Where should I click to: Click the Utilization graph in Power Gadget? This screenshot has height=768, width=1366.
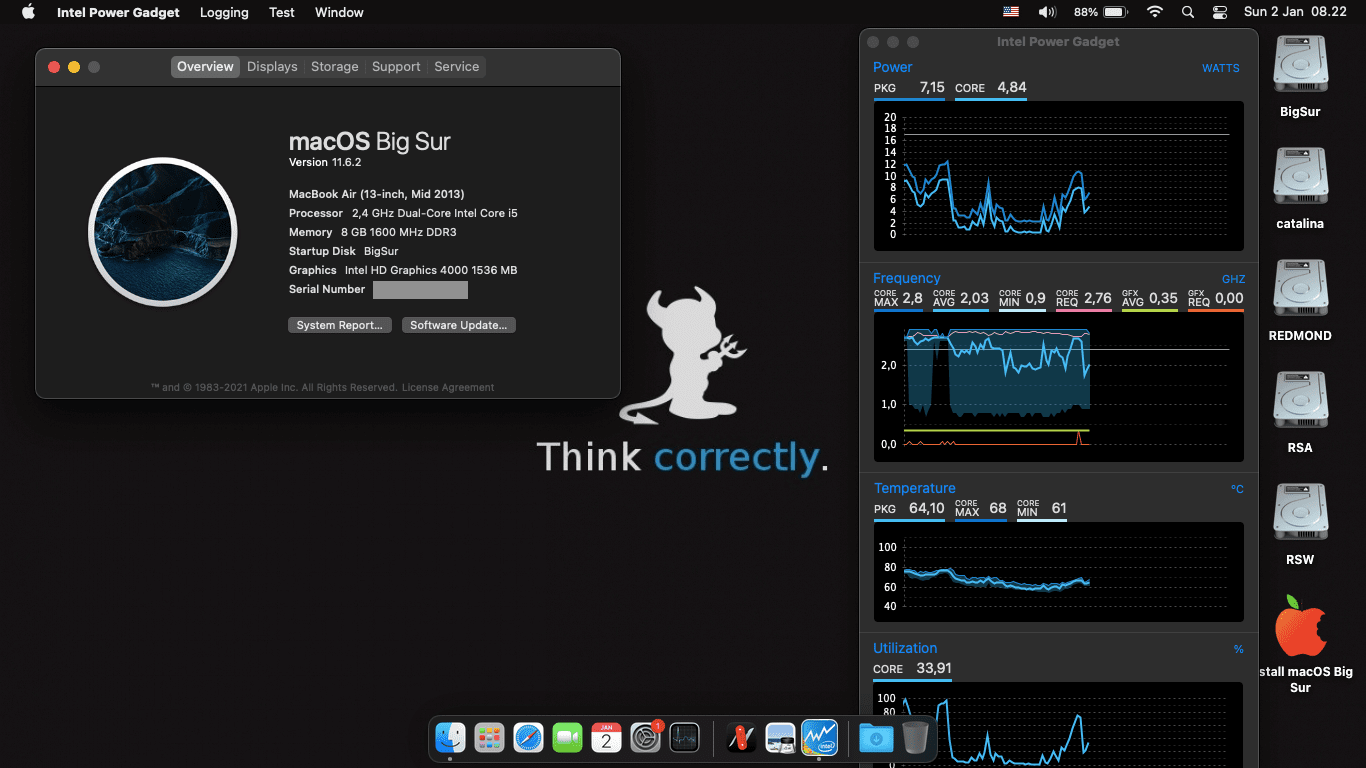coord(1058,725)
